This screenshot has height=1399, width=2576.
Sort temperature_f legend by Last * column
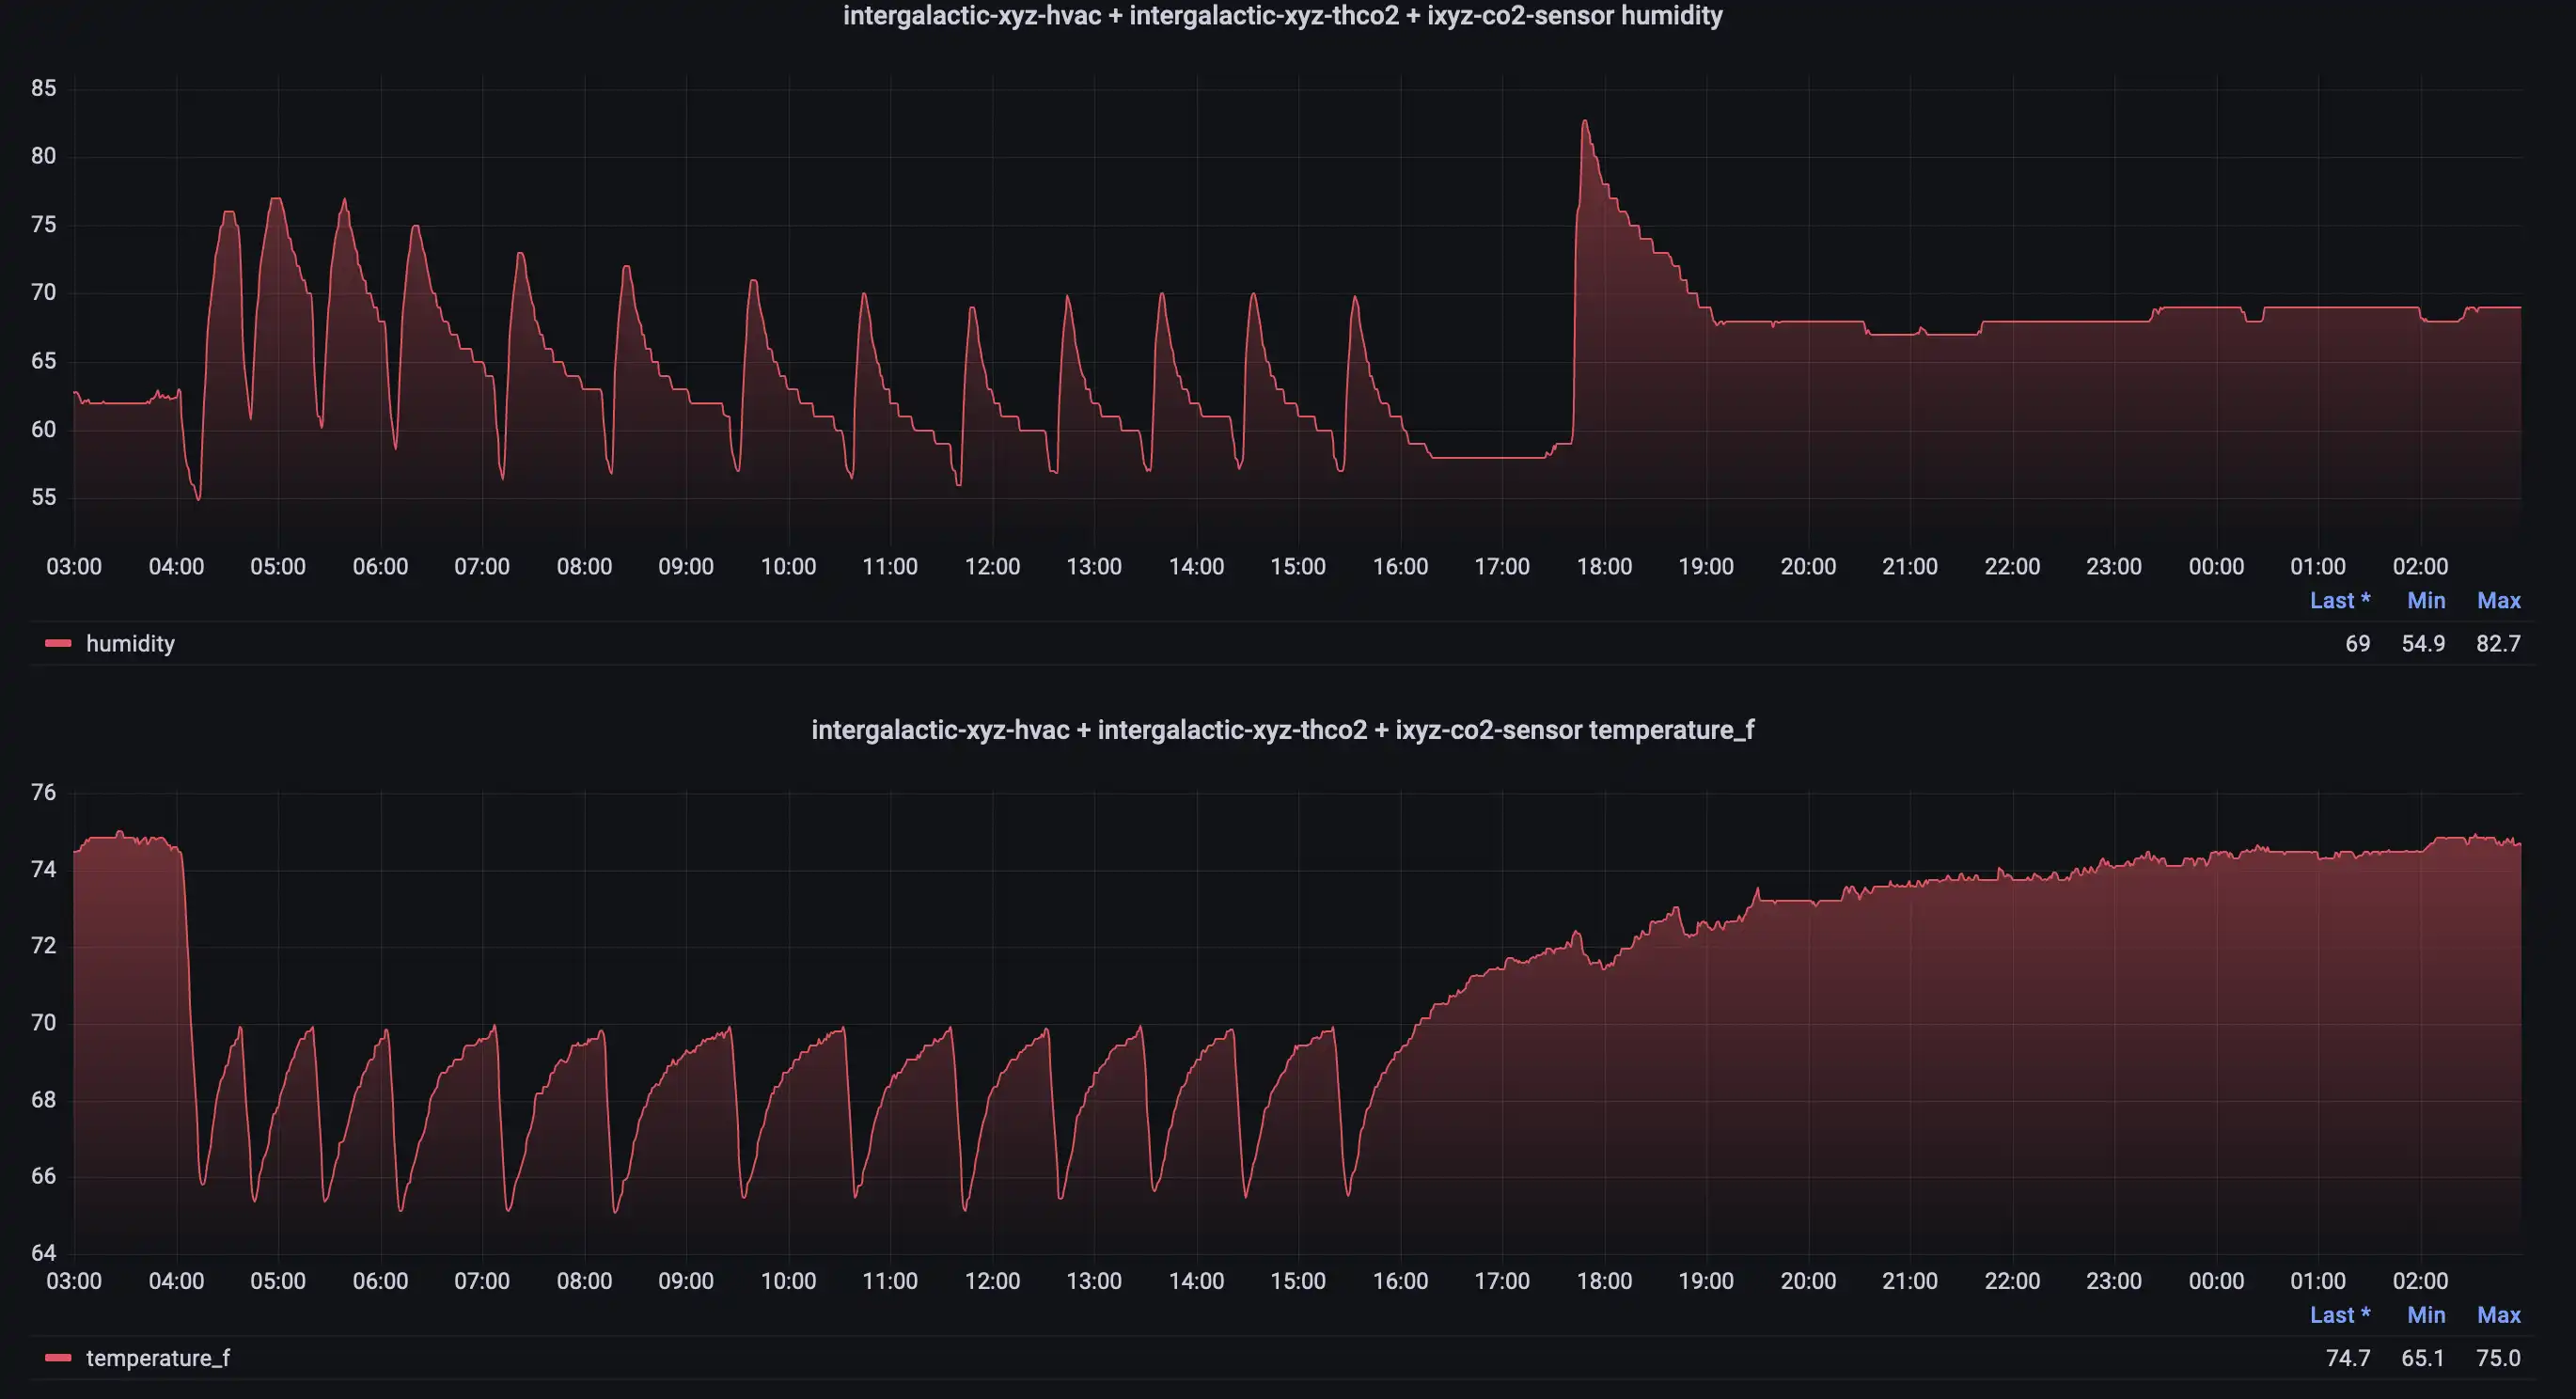coord(2340,1314)
